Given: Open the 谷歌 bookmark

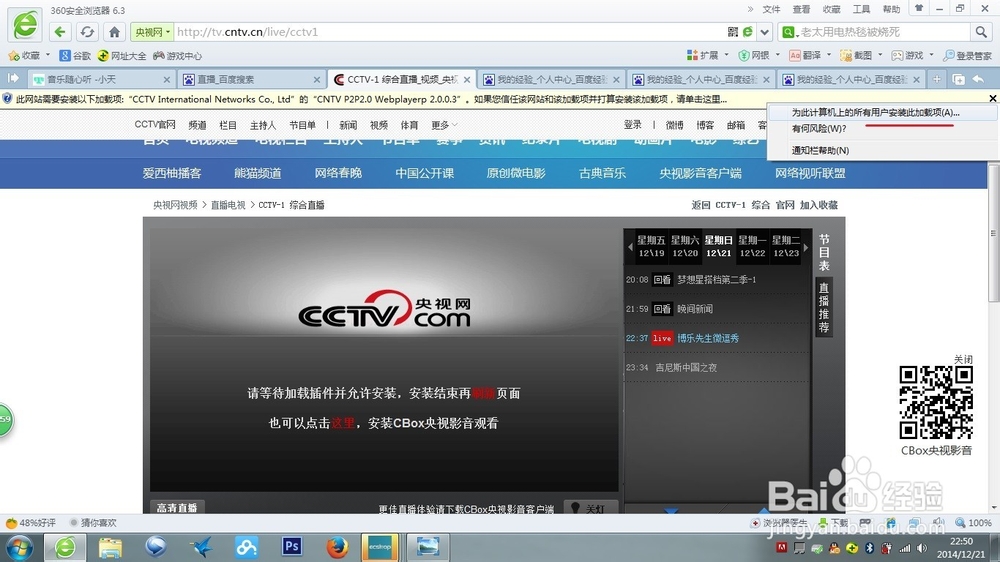Looking at the screenshot, I should [x=75, y=55].
